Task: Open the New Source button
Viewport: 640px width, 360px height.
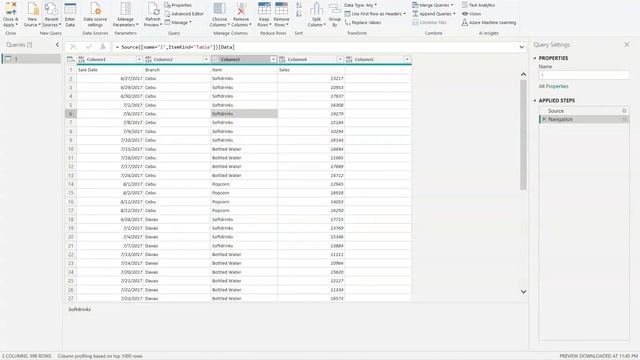Action: click(32, 15)
